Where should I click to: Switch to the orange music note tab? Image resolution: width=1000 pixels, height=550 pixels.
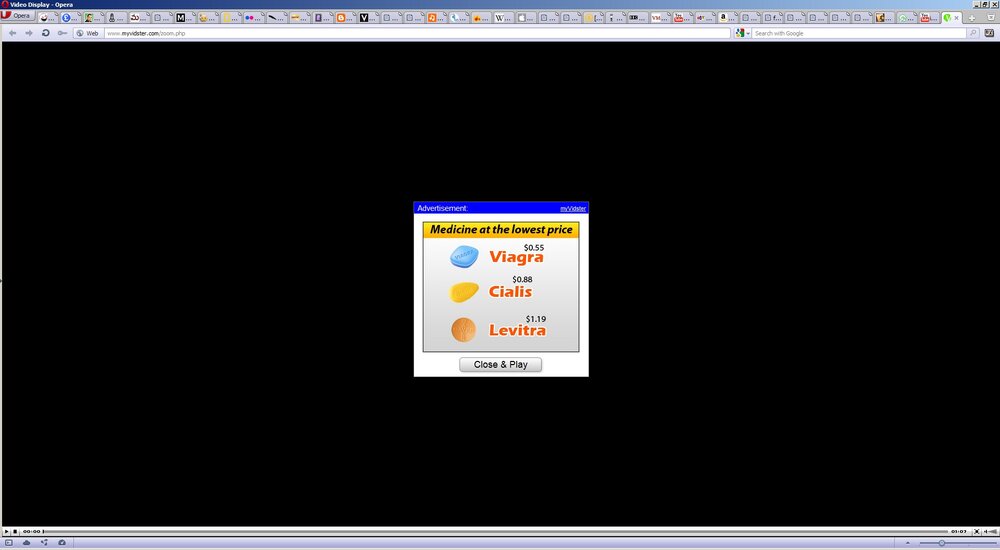coord(436,18)
